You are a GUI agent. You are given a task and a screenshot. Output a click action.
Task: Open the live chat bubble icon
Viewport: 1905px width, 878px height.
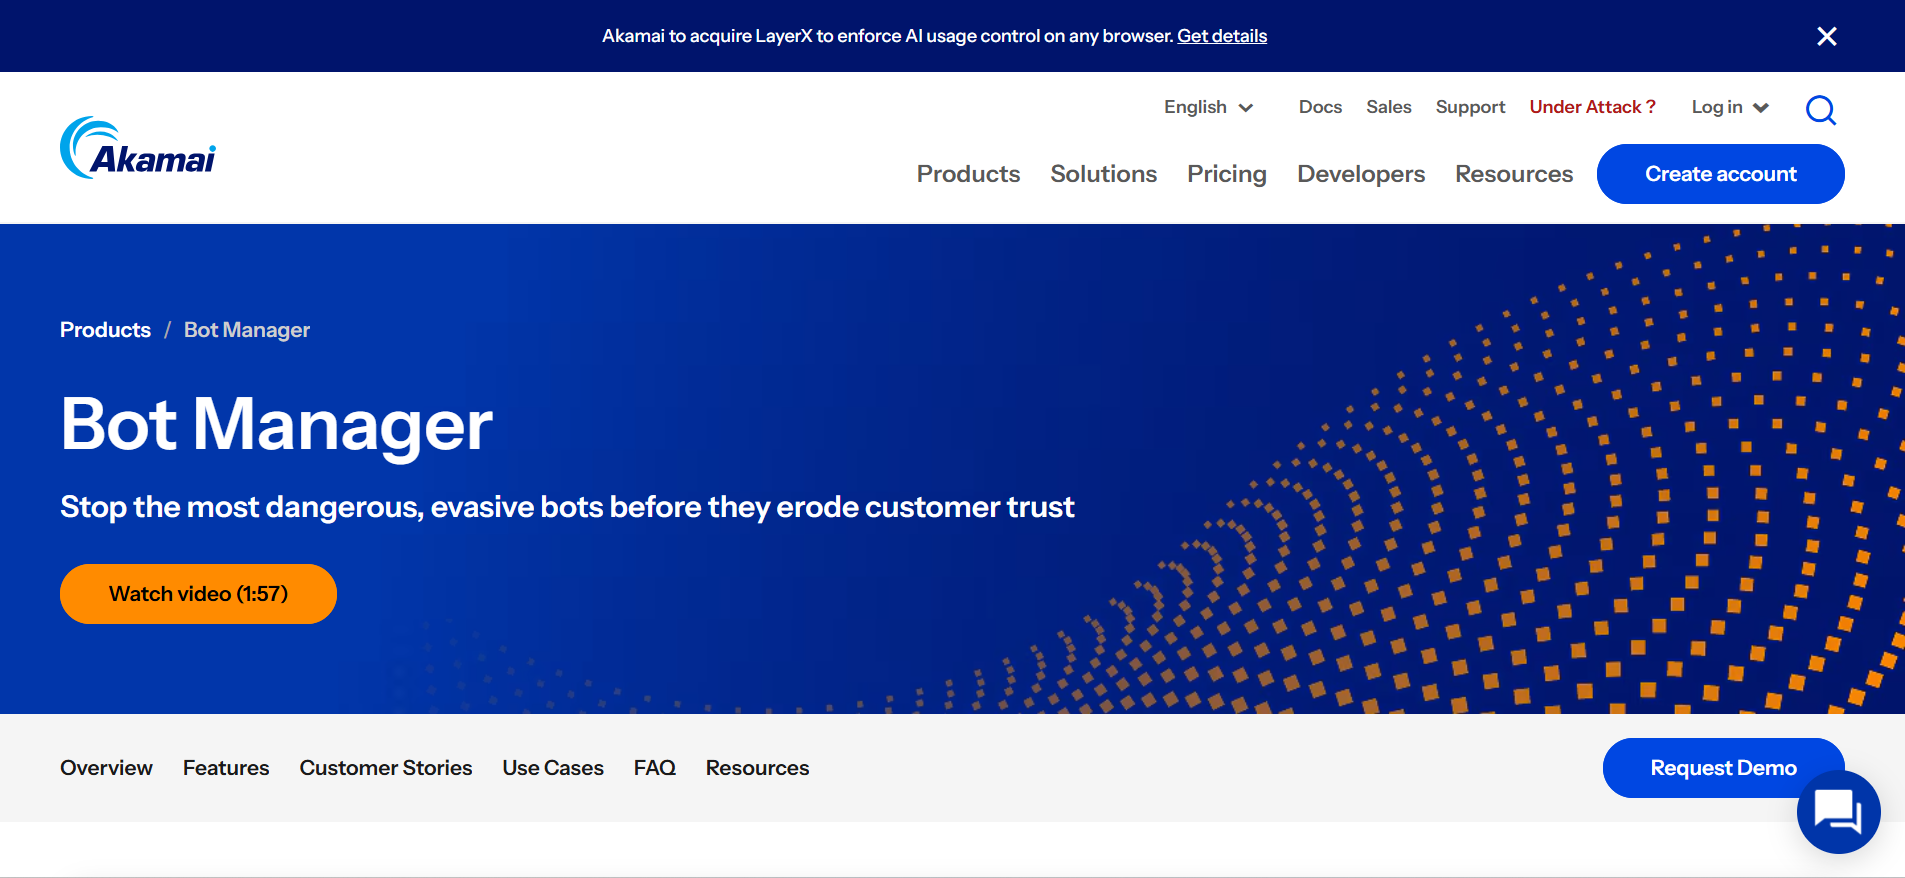tap(1838, 811)
